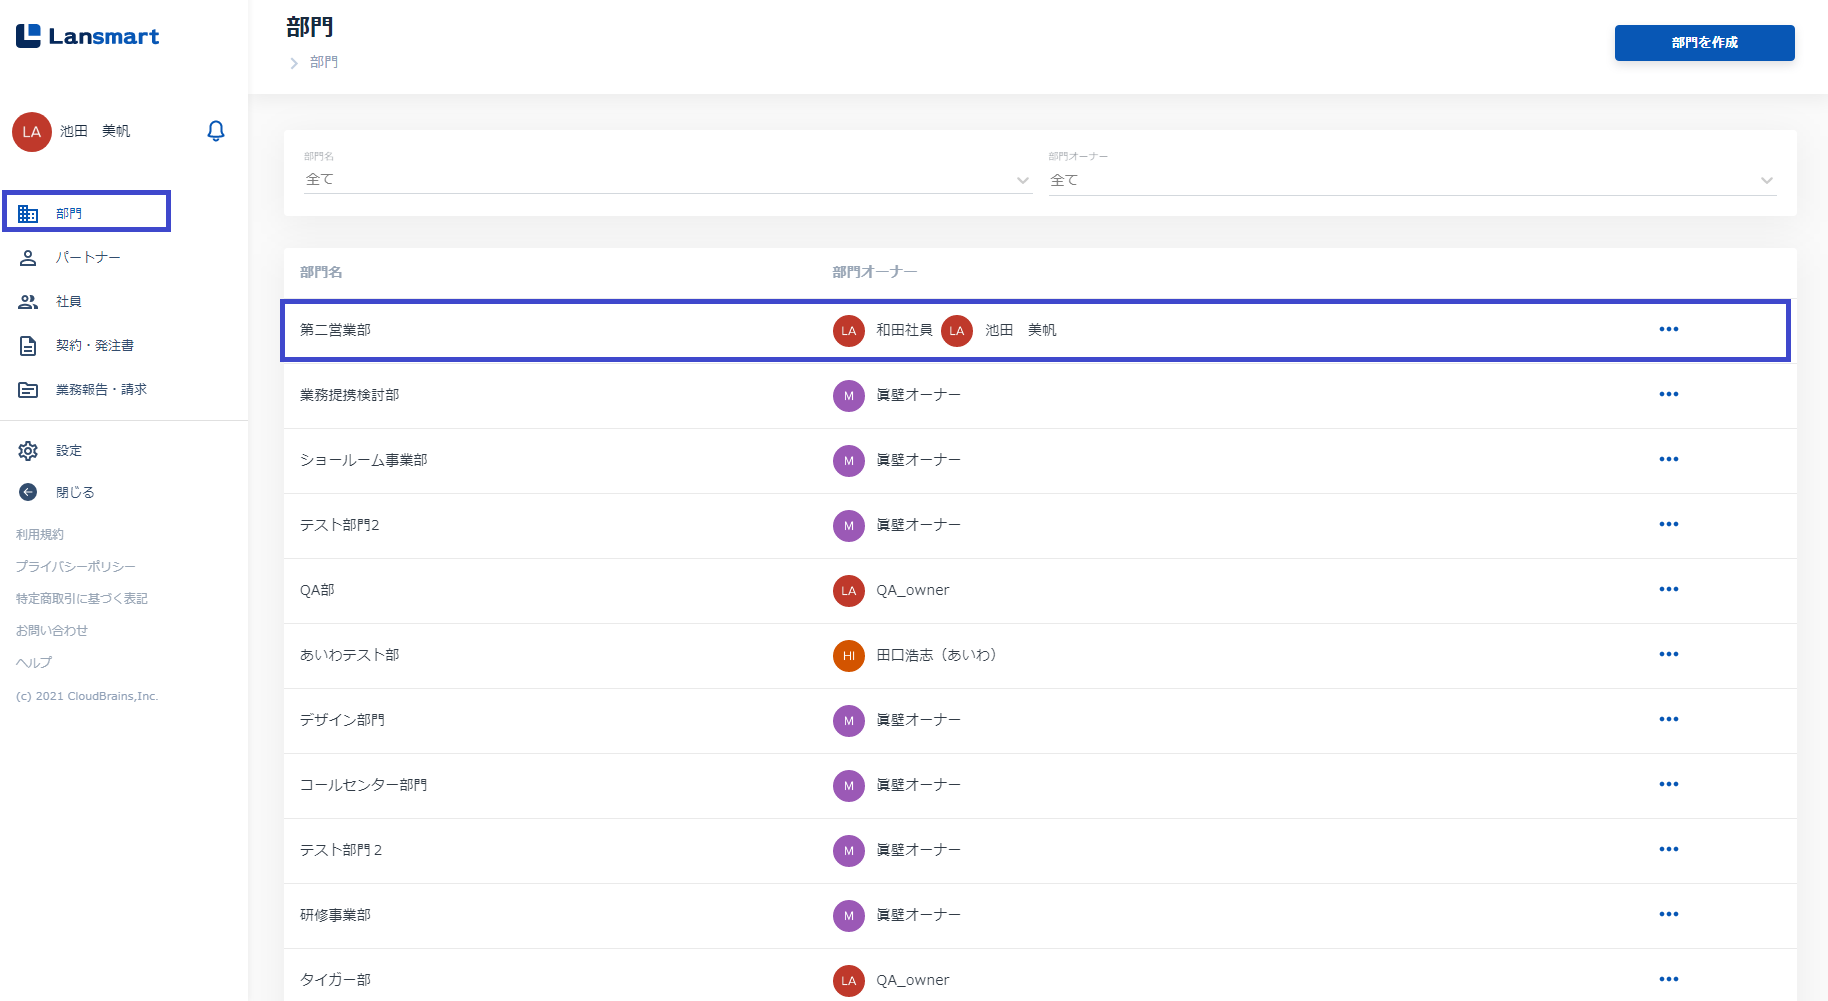The width and height of the screenshot is (1828, 1001).
Task: Click the user avatar for 池田 美帆
Action: (x=32, y=132)
